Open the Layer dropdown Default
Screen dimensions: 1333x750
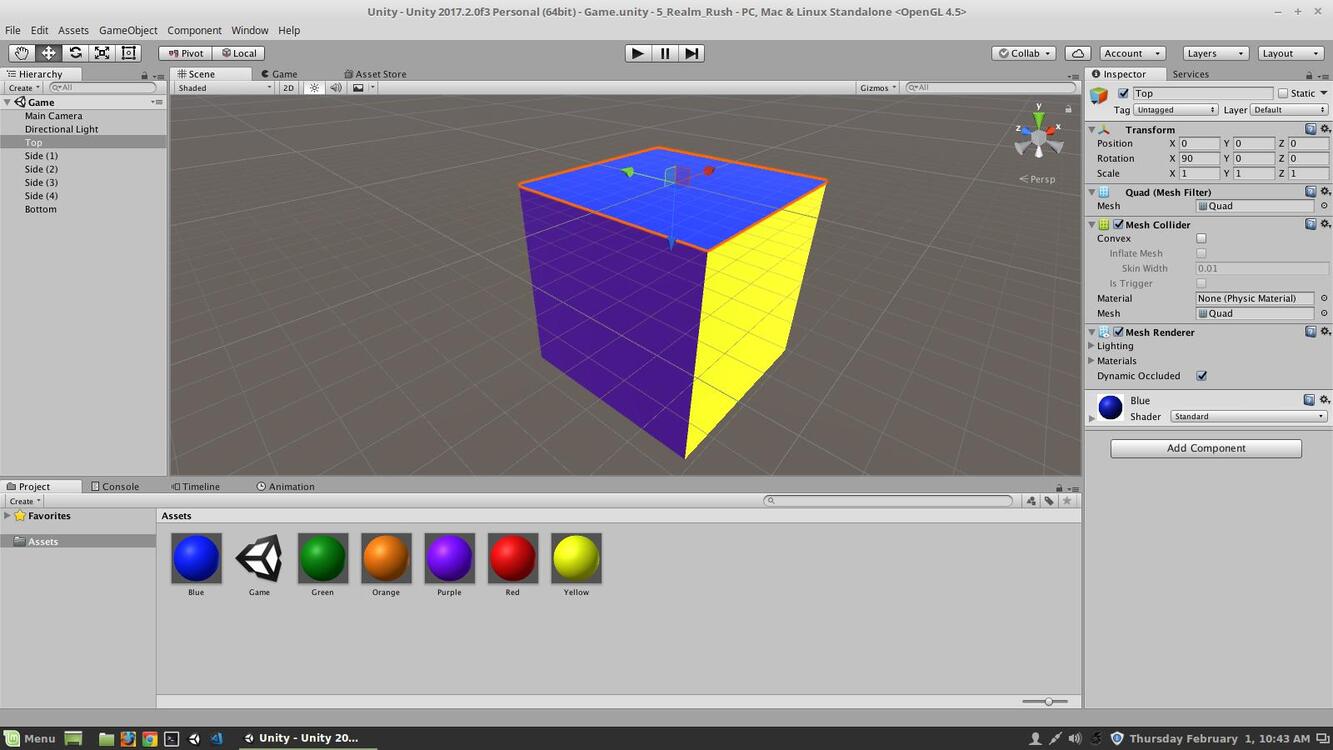[1289, 110]
